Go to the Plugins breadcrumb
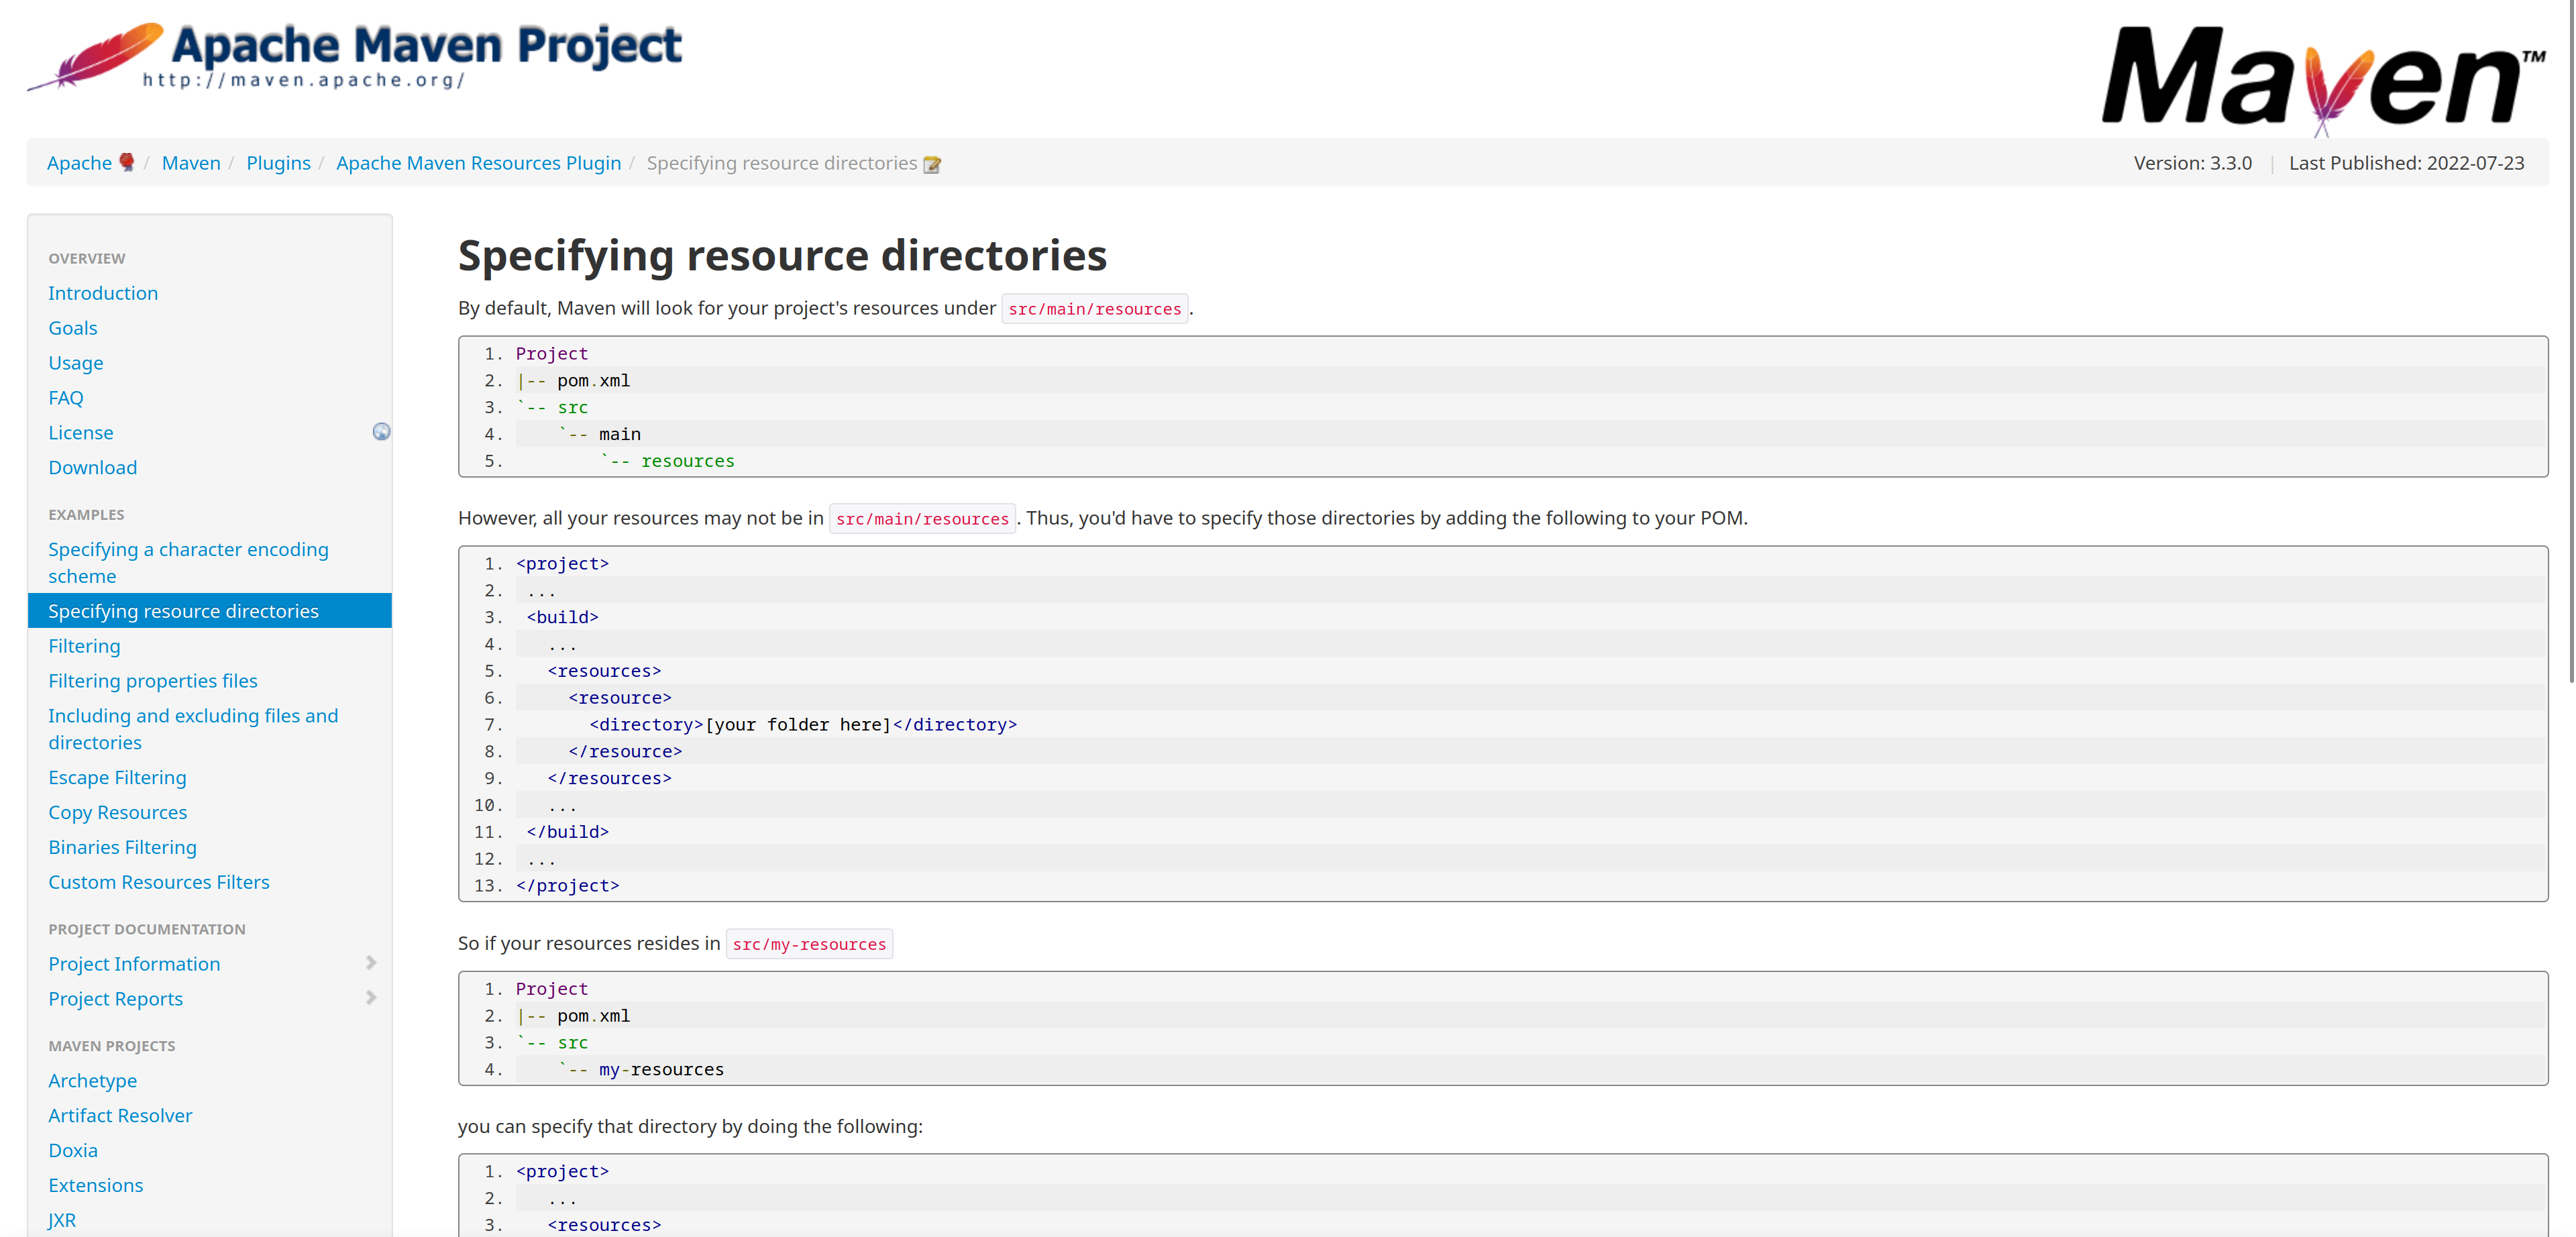This screenshot has height=1237, width=2576. [278, 163]
